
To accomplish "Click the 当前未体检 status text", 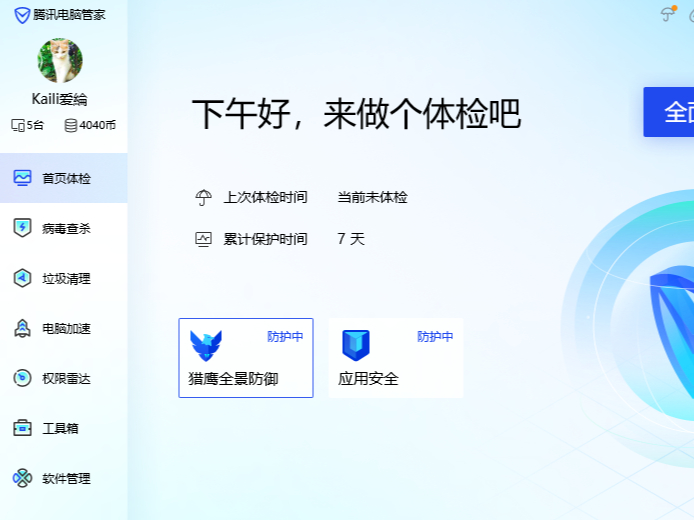I will (x=372, y=197).
